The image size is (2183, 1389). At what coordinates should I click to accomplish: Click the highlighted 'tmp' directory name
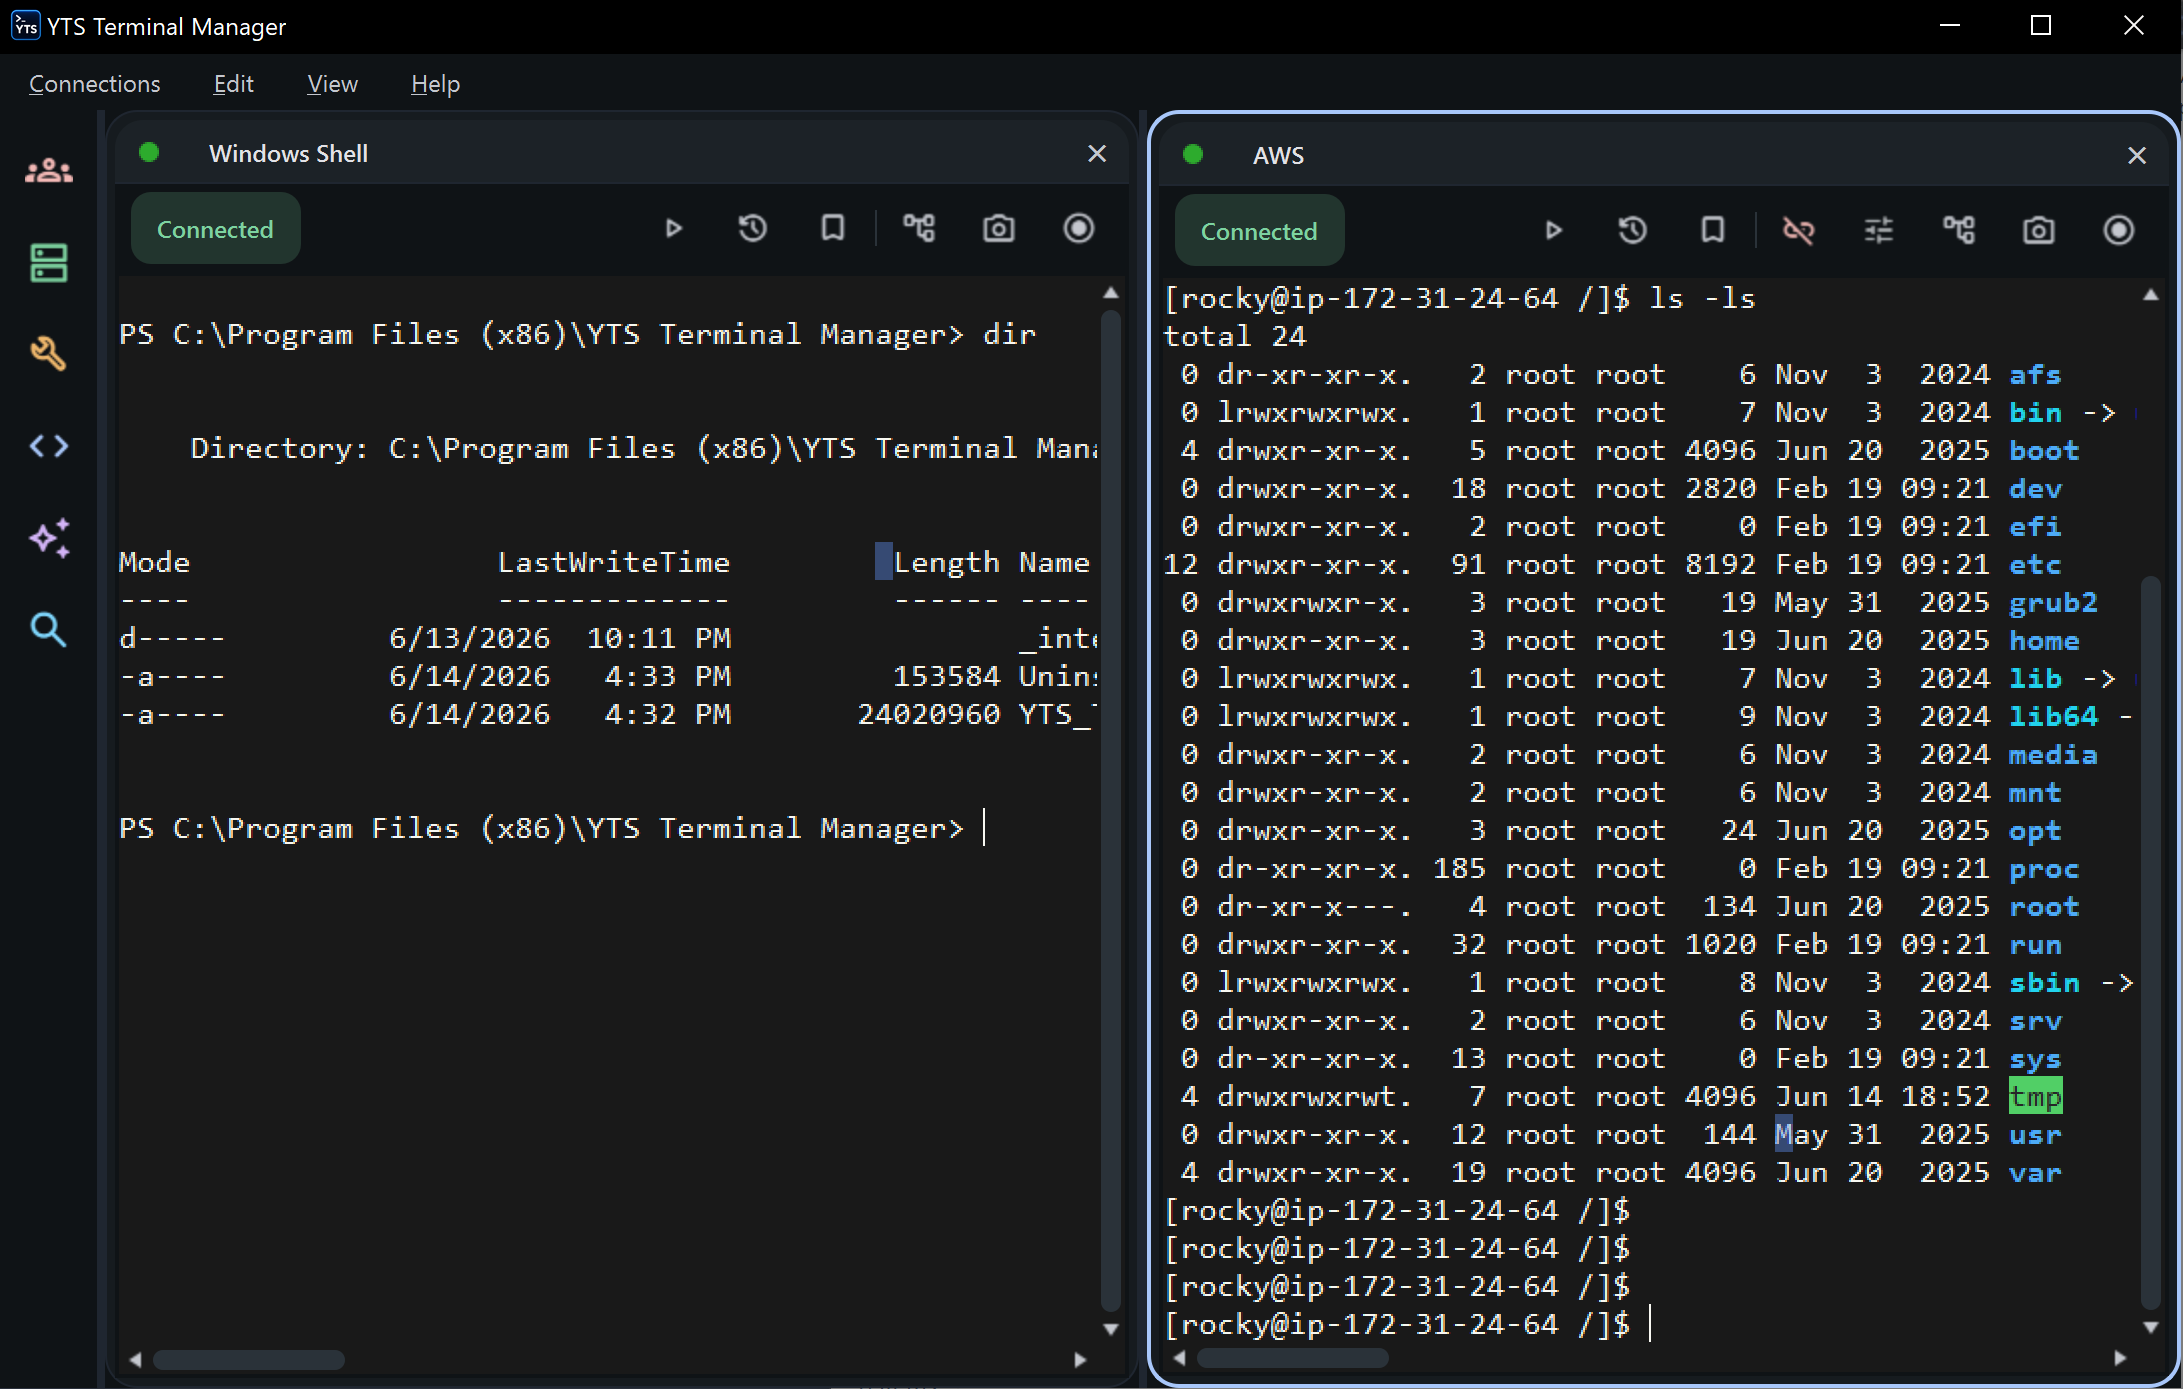coord(2035,1097)
